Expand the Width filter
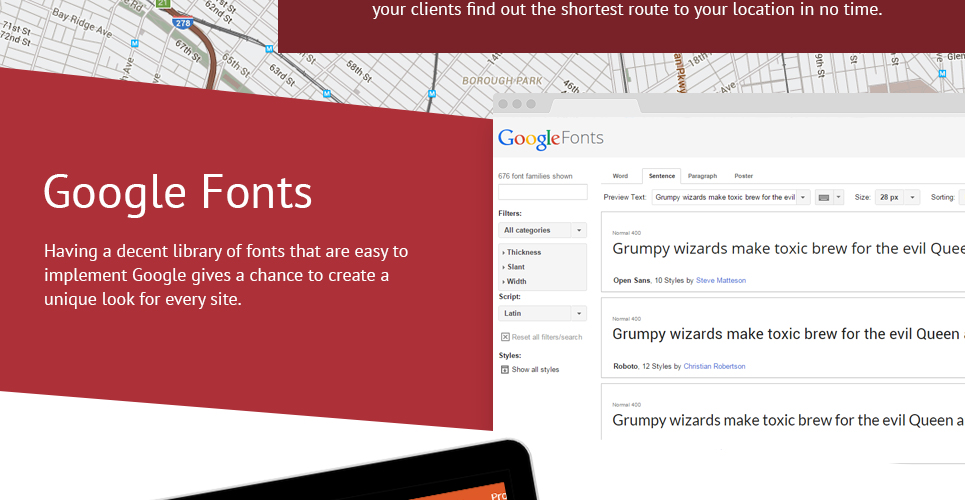The image size is (965, 500). (x=515, y=281)
